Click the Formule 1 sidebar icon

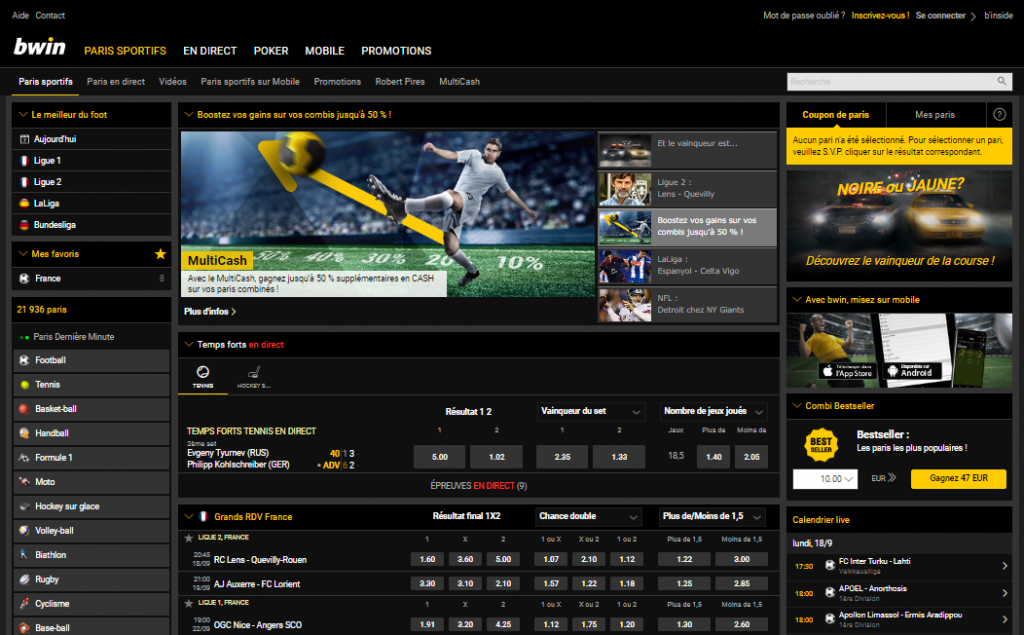(24, 457)
